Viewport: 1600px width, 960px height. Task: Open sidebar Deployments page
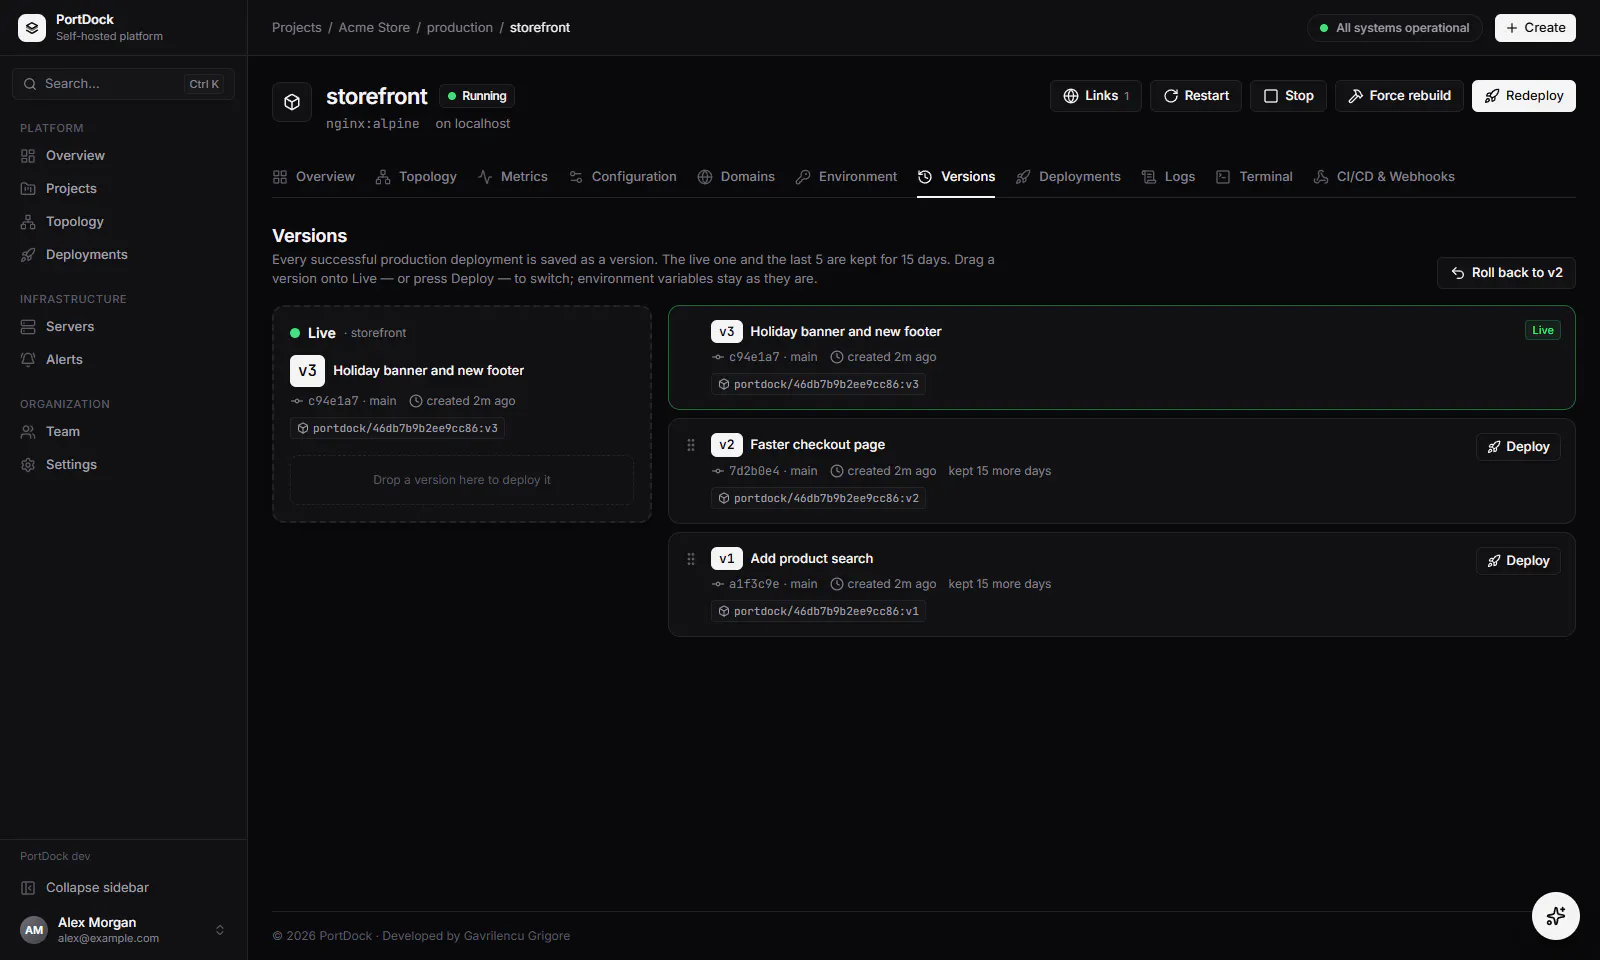(123, 255)
